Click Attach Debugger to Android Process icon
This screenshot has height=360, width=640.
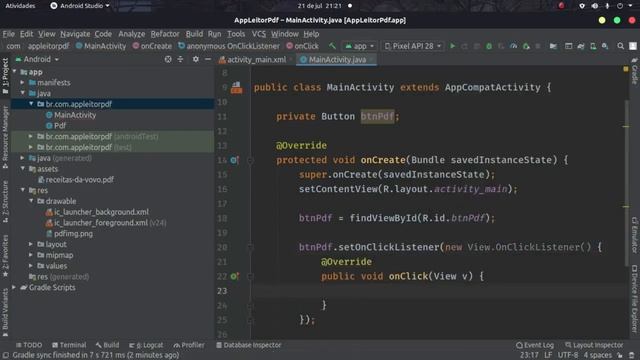[526, 46]
